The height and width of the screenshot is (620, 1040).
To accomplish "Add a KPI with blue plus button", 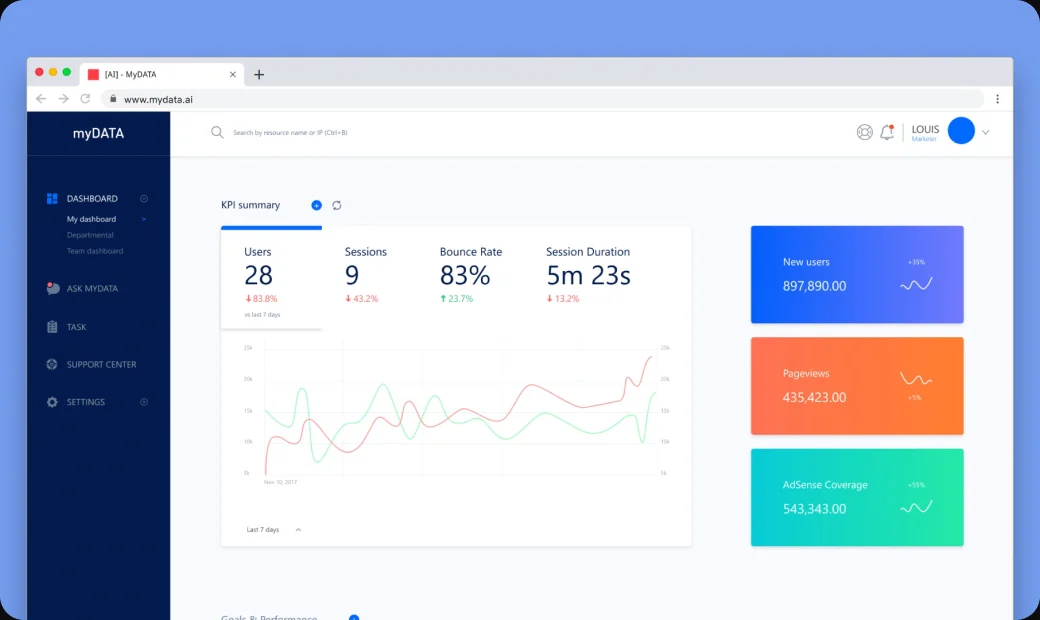I will pos(316,206).
